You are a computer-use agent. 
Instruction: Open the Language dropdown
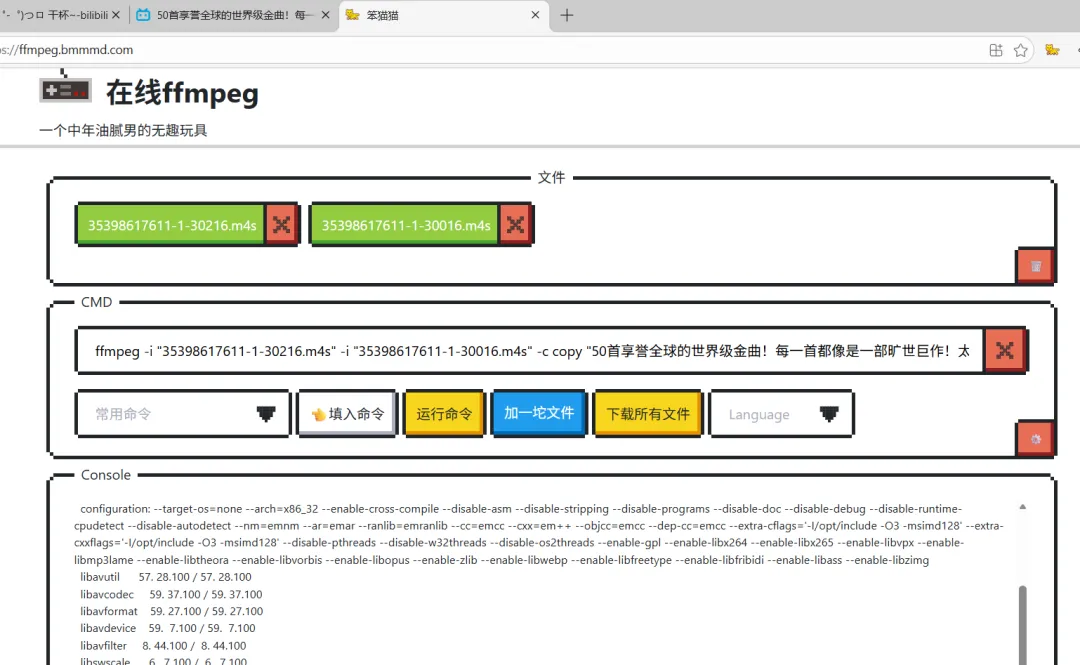781,414
